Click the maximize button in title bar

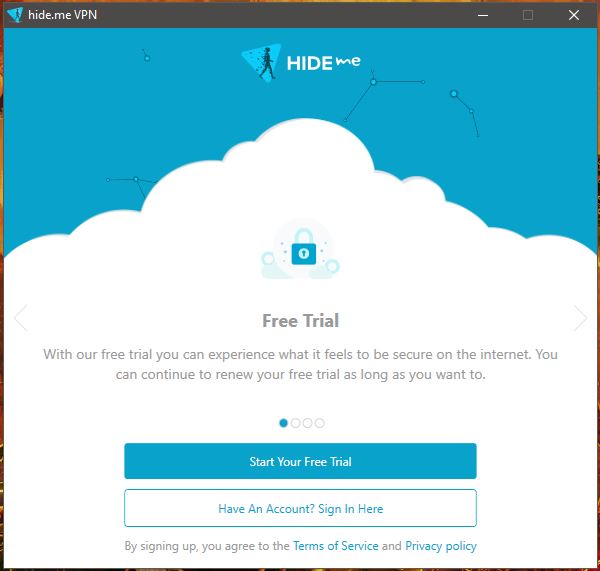click(528, 15)
